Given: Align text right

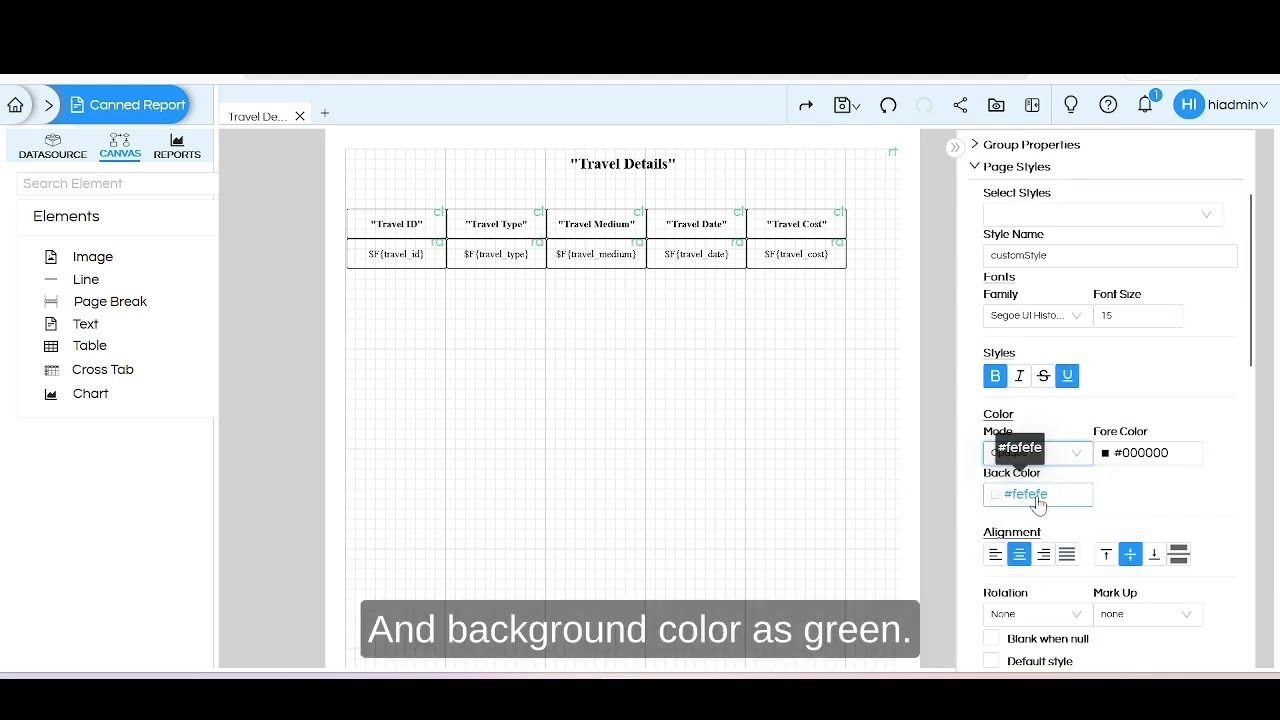Looking at the screenshot, I should (1043, 554).
